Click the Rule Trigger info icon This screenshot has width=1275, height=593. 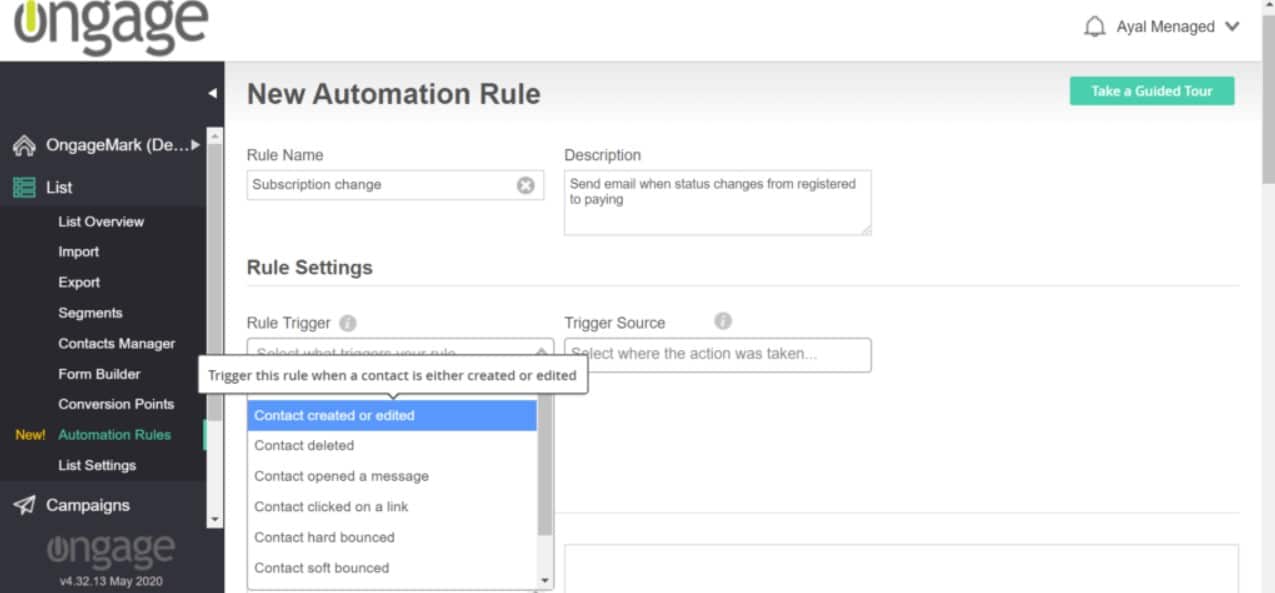click(347, 323)
